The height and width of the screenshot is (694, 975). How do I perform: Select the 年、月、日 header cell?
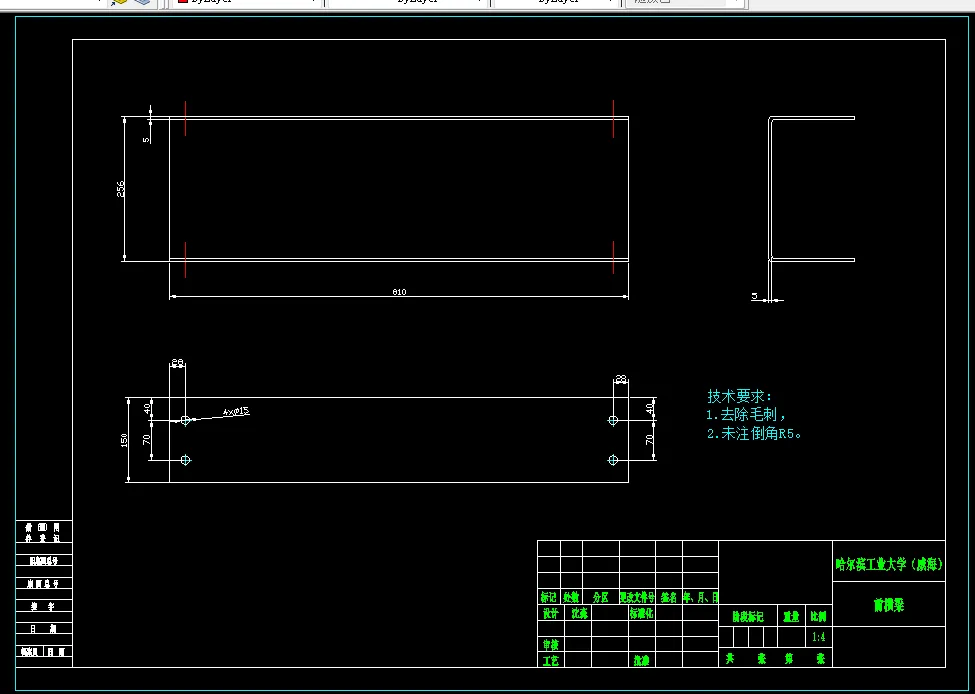point(701,597)
